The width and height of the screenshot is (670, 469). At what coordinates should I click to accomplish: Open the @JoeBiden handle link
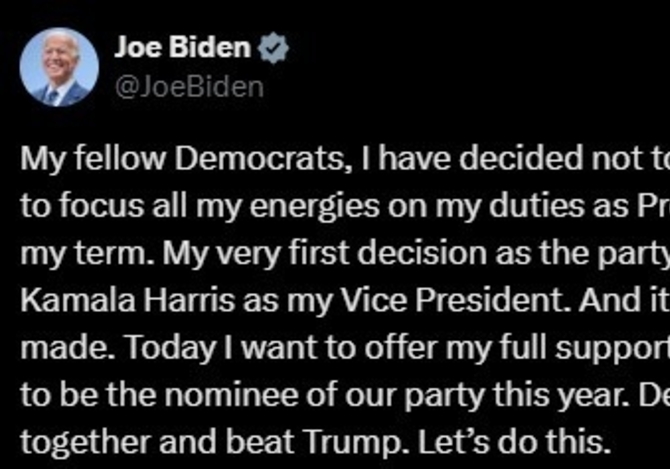189,88
